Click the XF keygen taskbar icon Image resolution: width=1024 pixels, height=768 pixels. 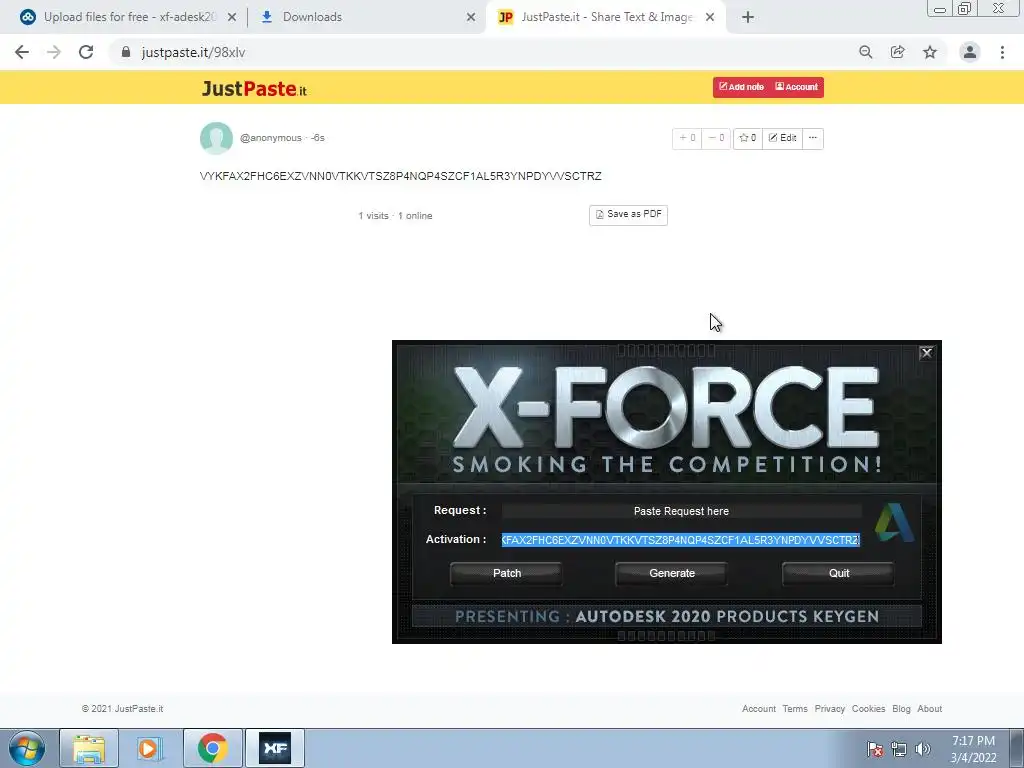[275, 748]
